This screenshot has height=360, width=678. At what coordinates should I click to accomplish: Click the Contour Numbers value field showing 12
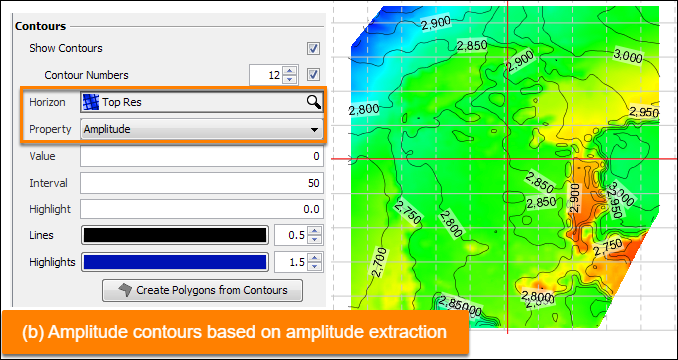(x=267, y=75)
